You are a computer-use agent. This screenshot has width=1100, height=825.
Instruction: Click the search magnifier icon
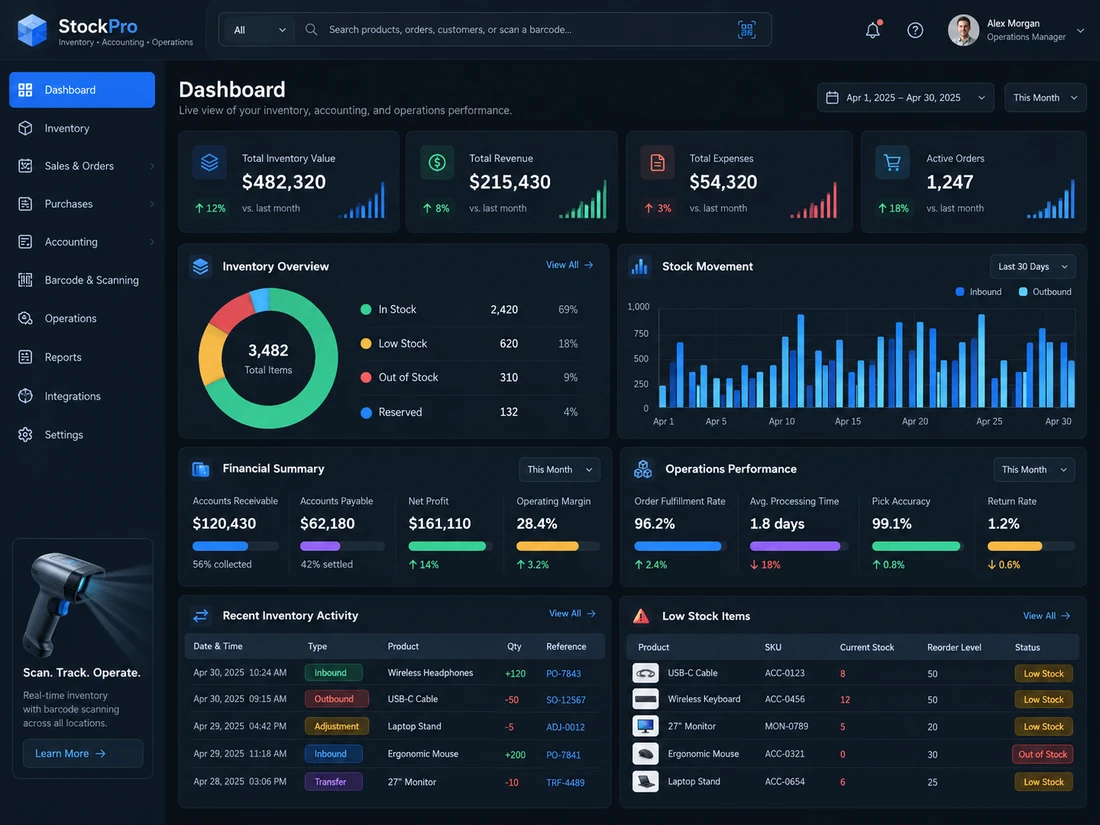[x=311, y=29]
